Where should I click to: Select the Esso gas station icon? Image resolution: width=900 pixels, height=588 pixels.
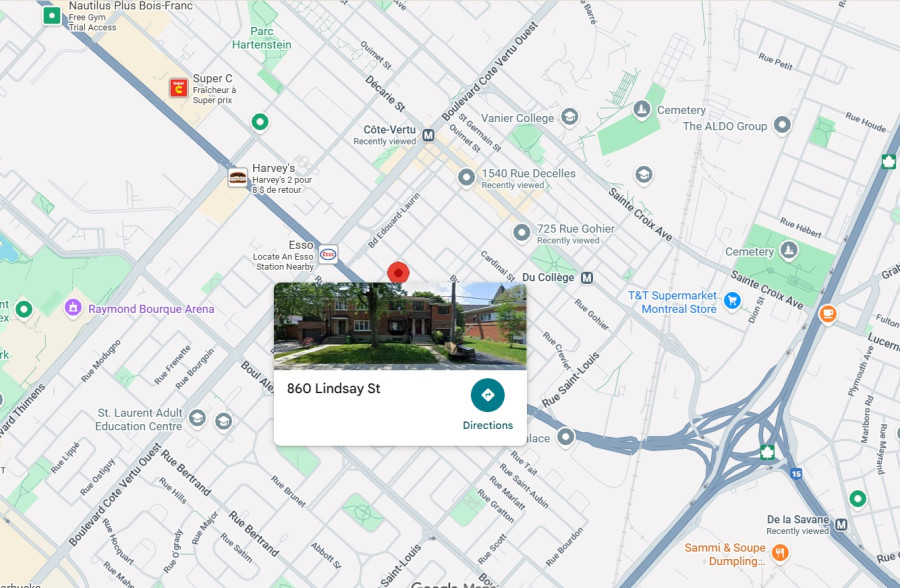[x=328, y=254]
